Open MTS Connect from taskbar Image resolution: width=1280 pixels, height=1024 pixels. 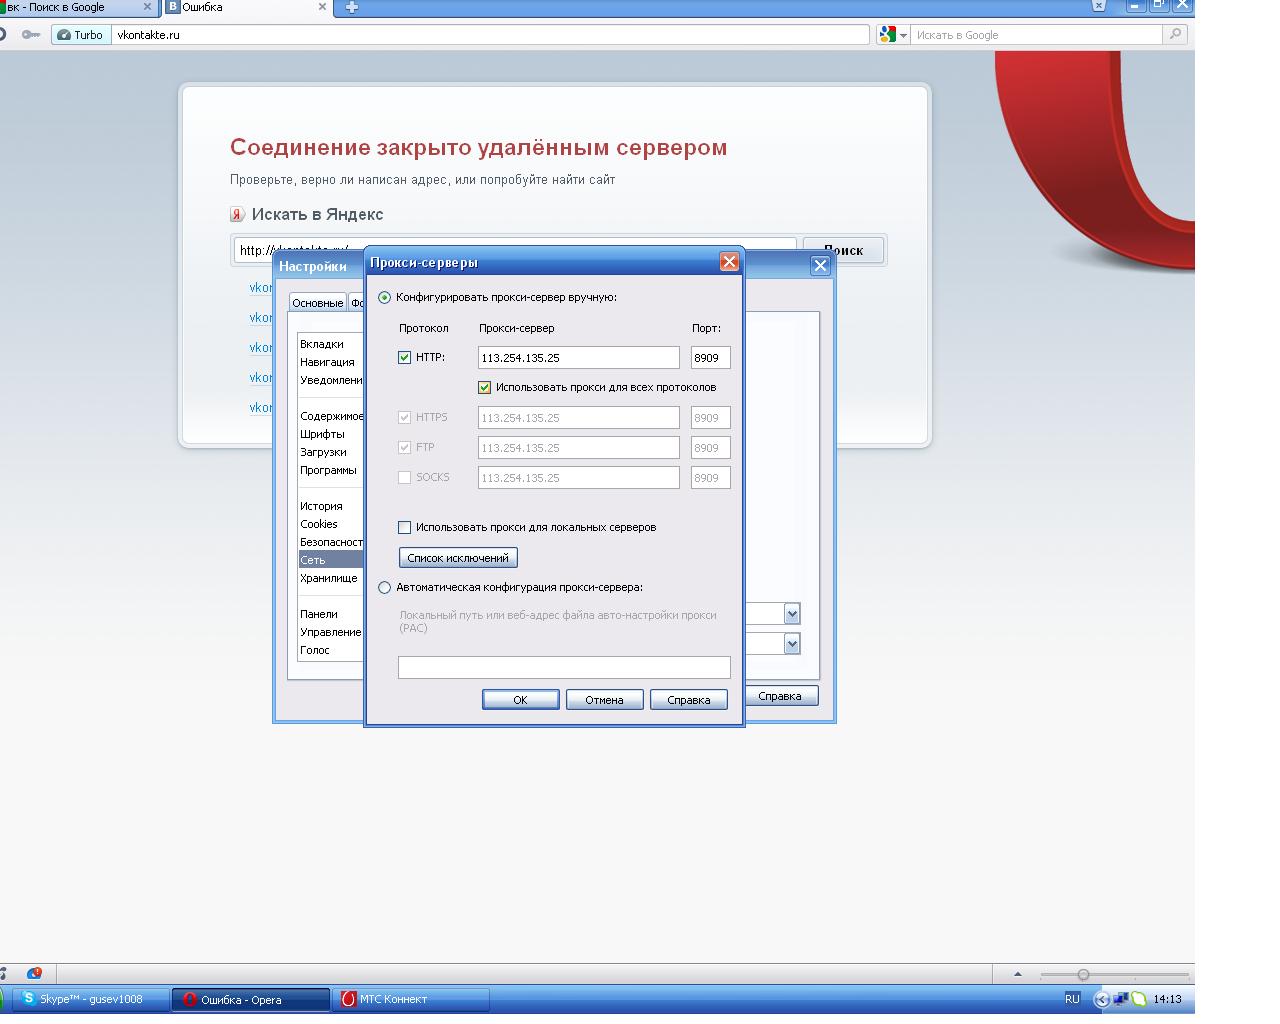[x=410, y=999]
